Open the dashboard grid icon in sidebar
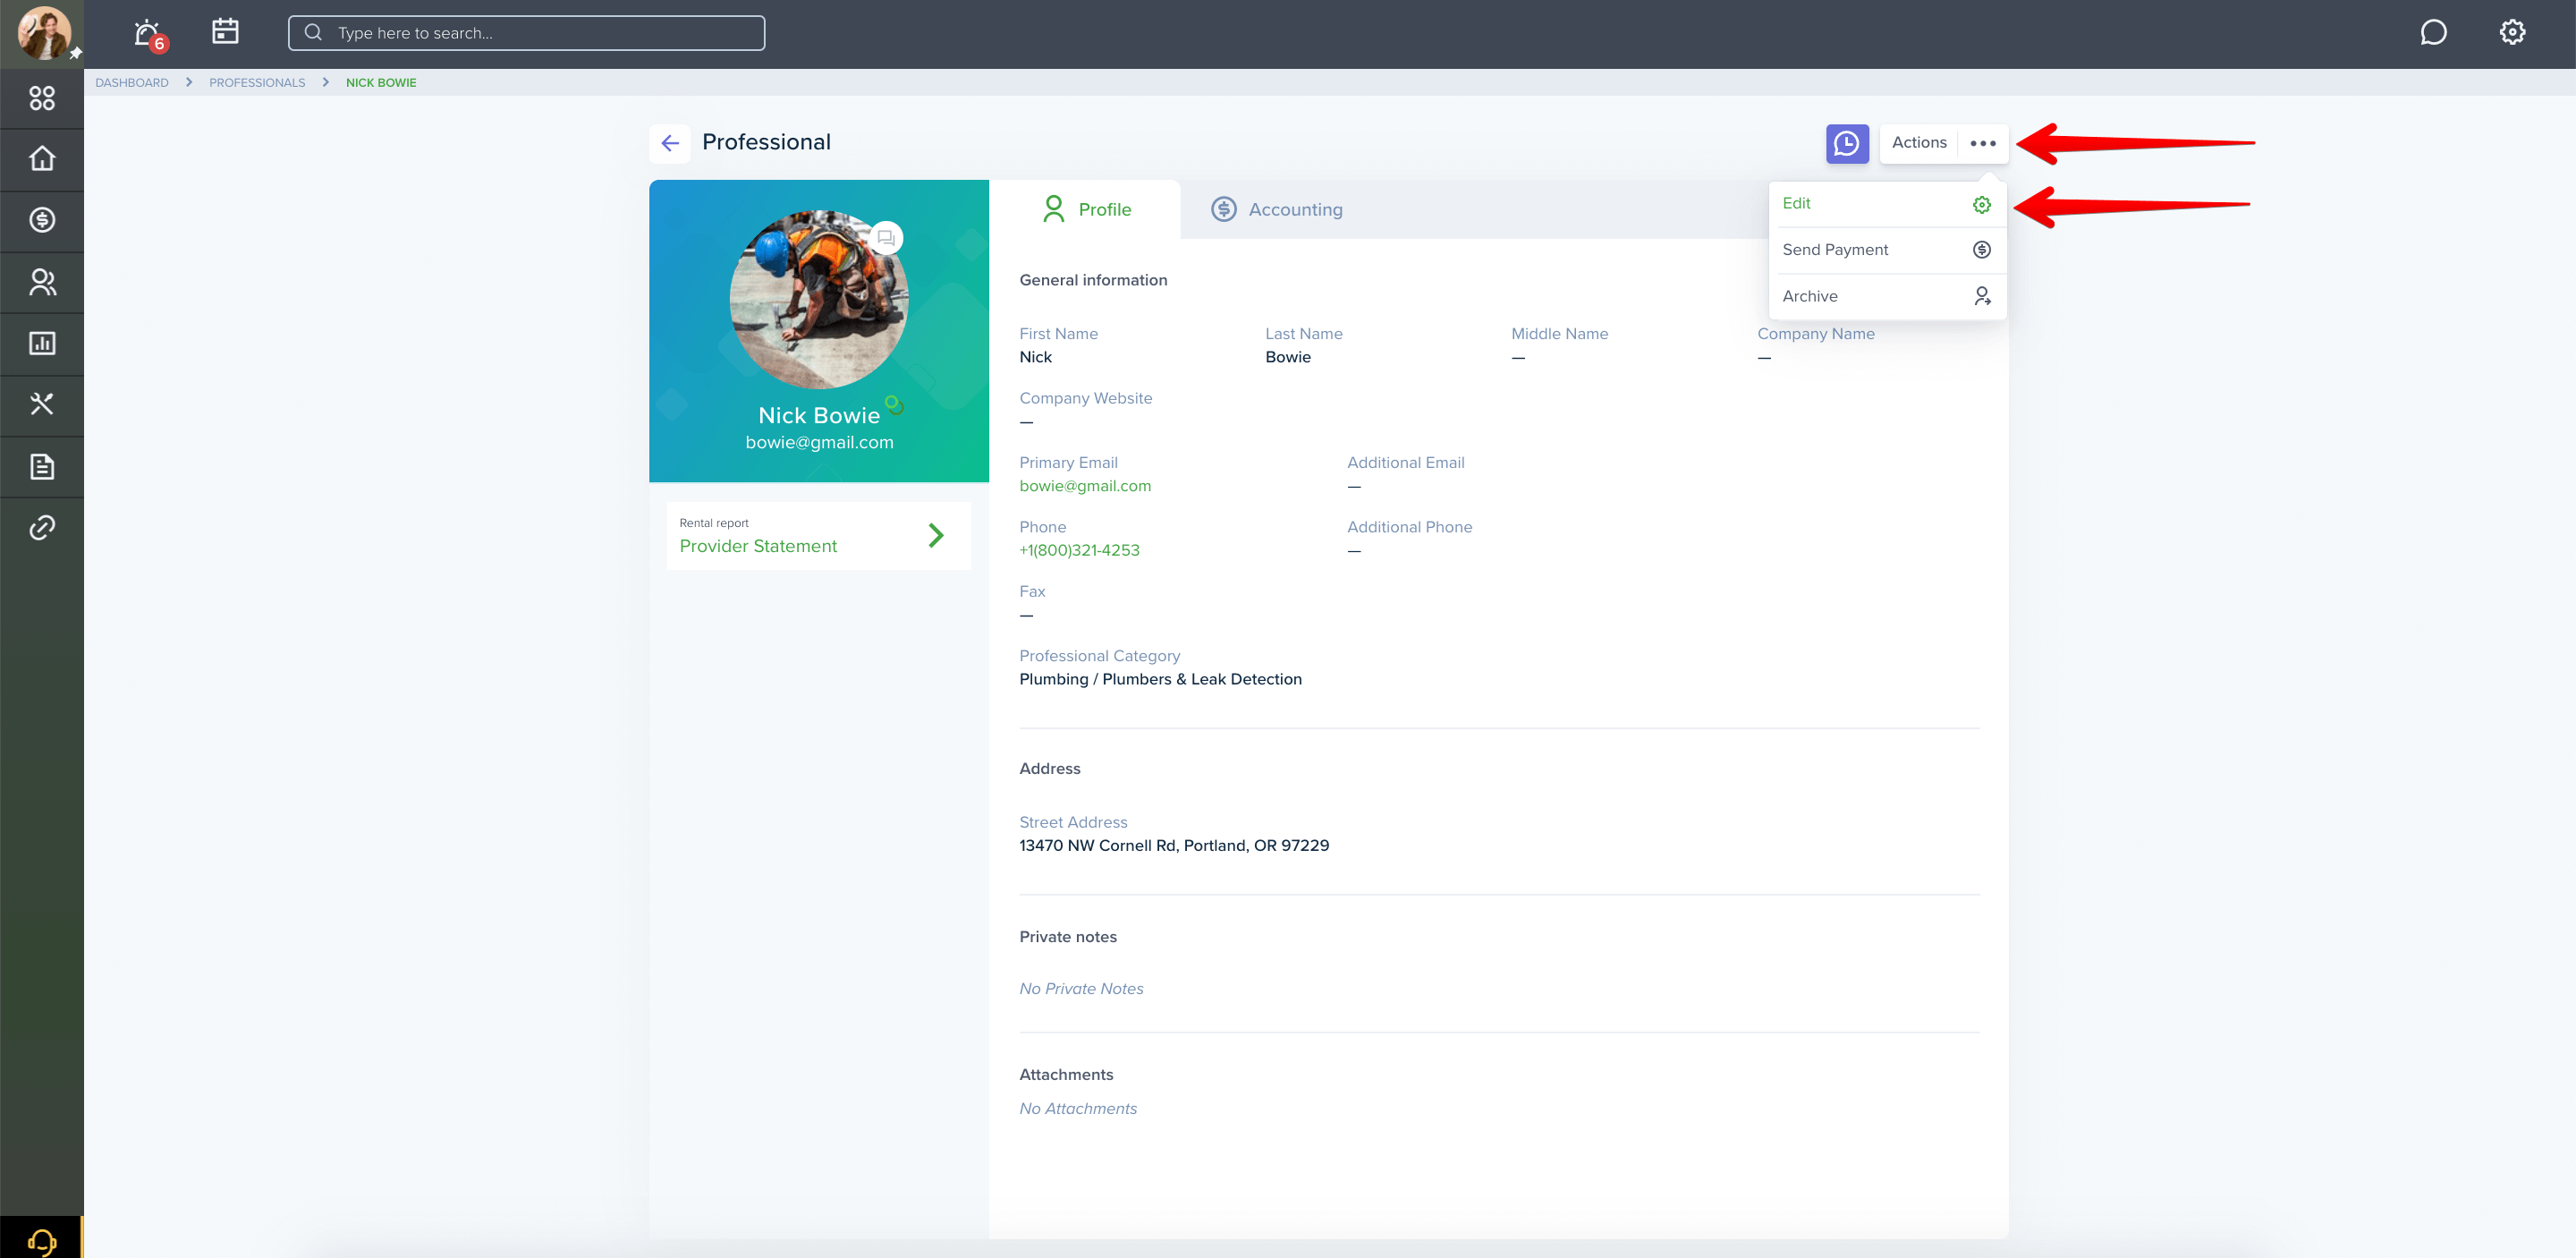 (42, 98)
